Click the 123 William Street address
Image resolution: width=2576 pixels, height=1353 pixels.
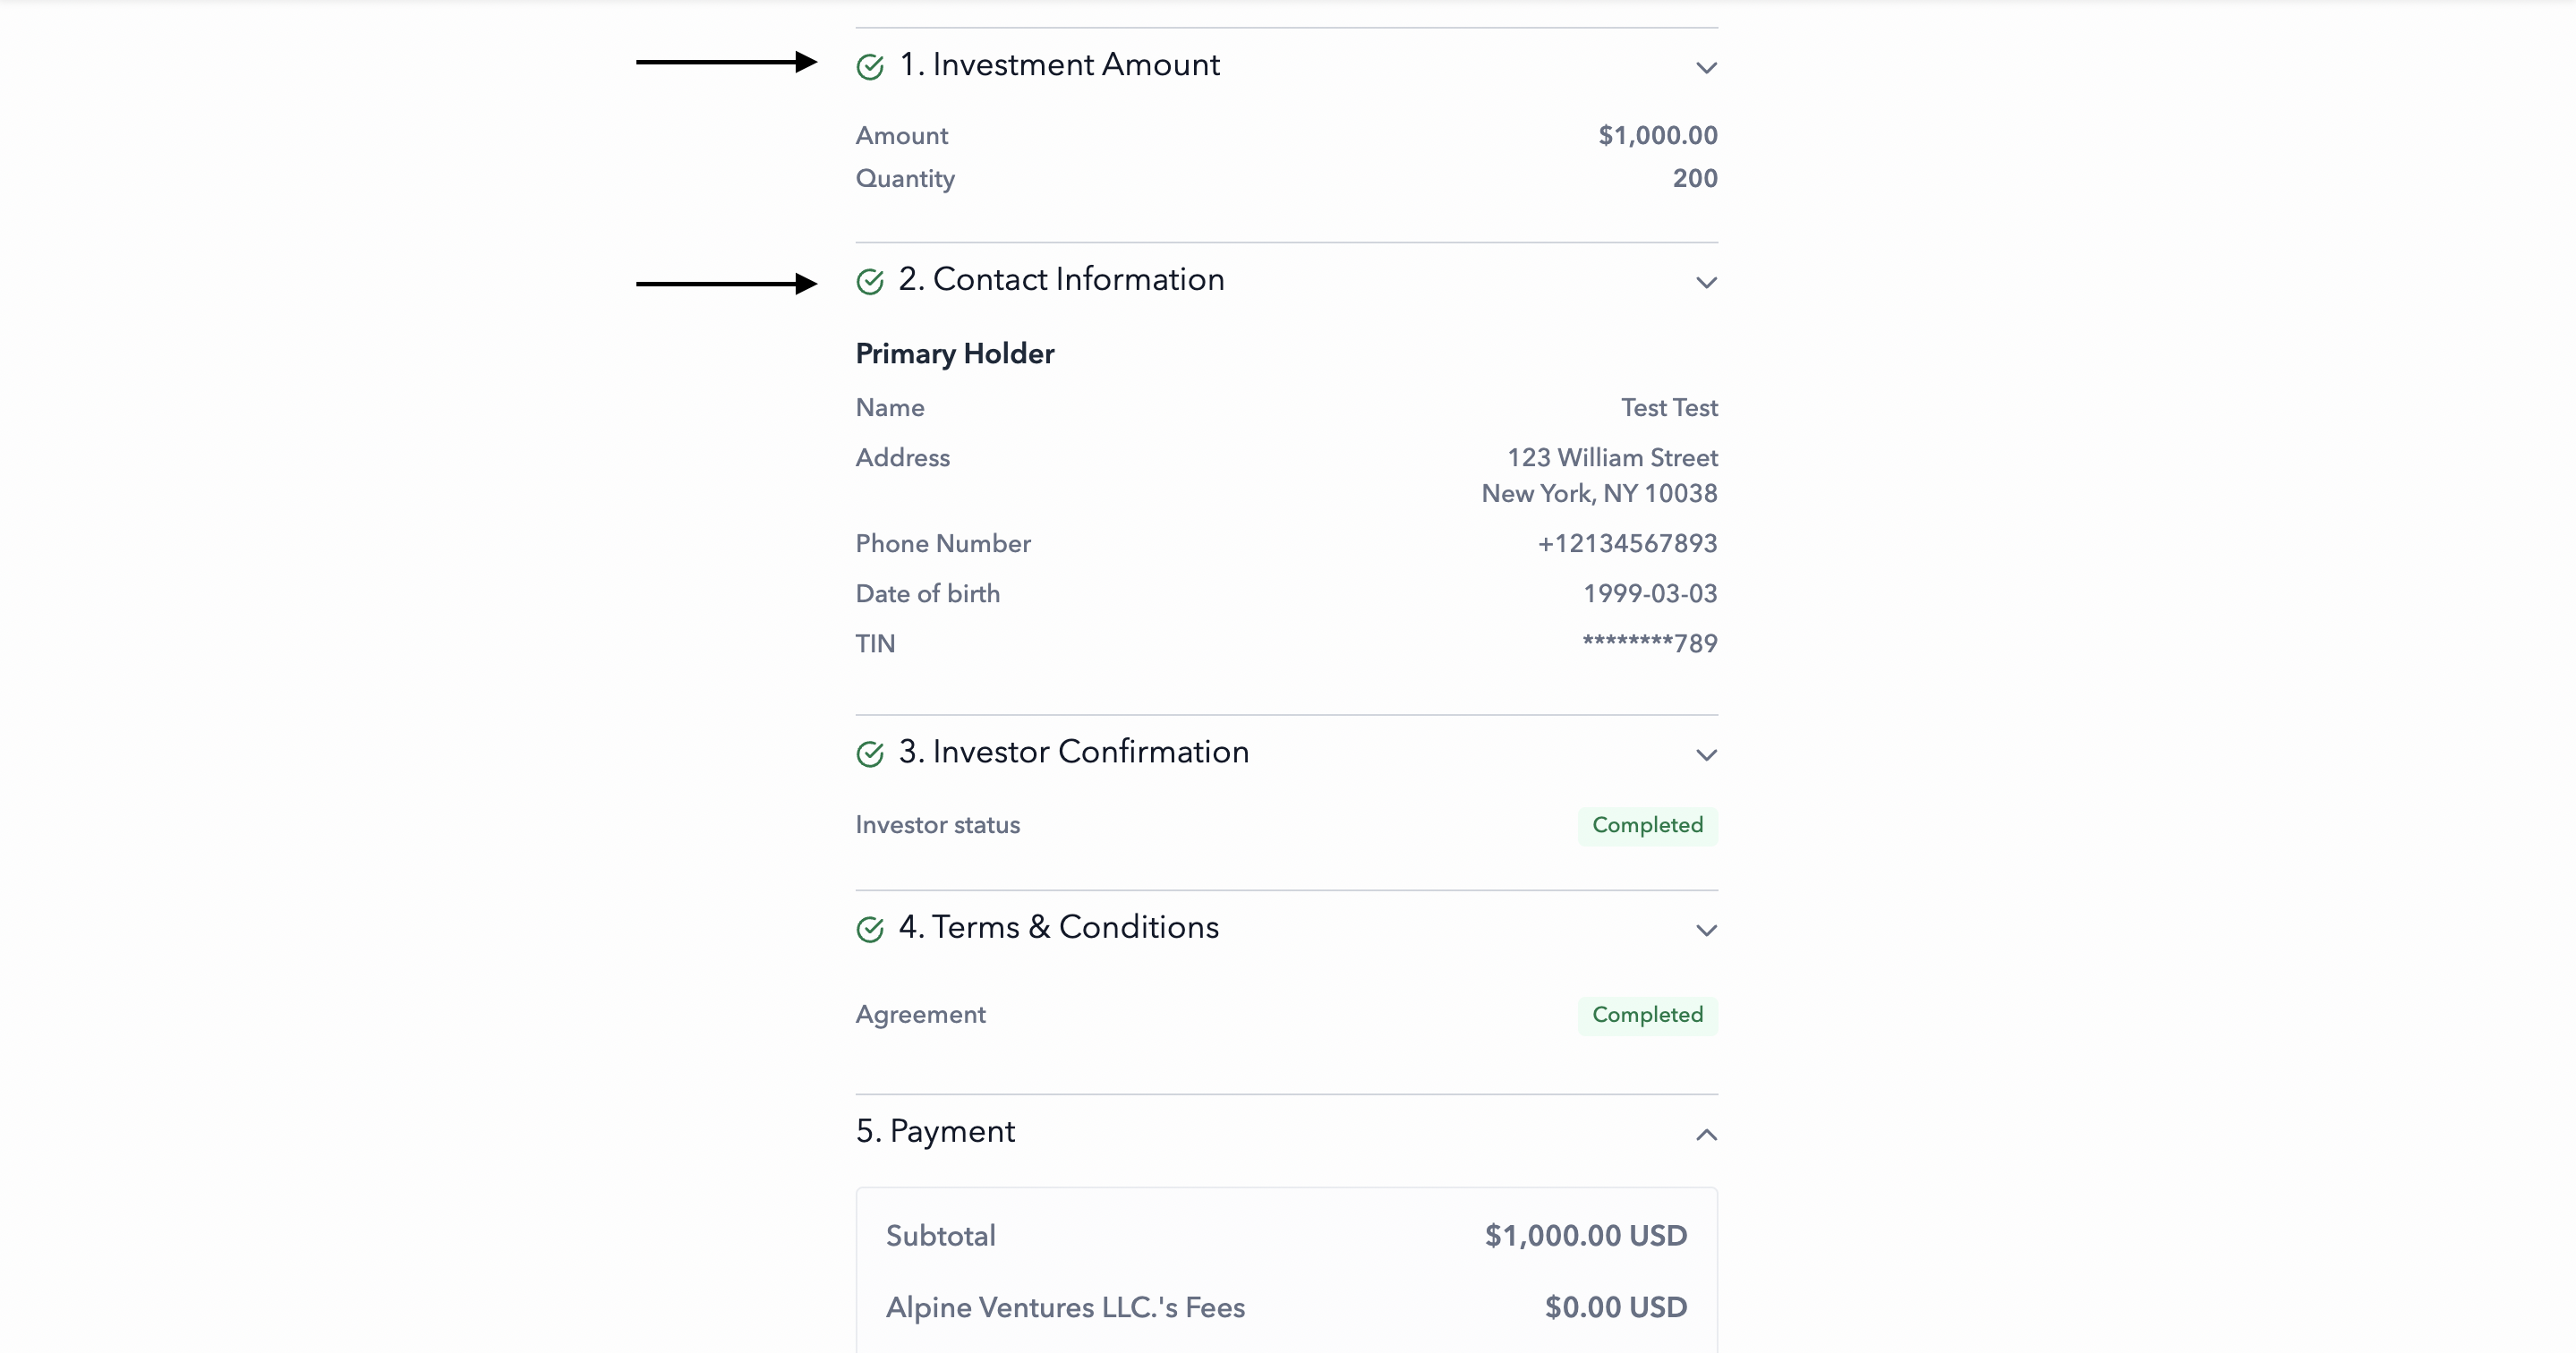pos(1612,458)
